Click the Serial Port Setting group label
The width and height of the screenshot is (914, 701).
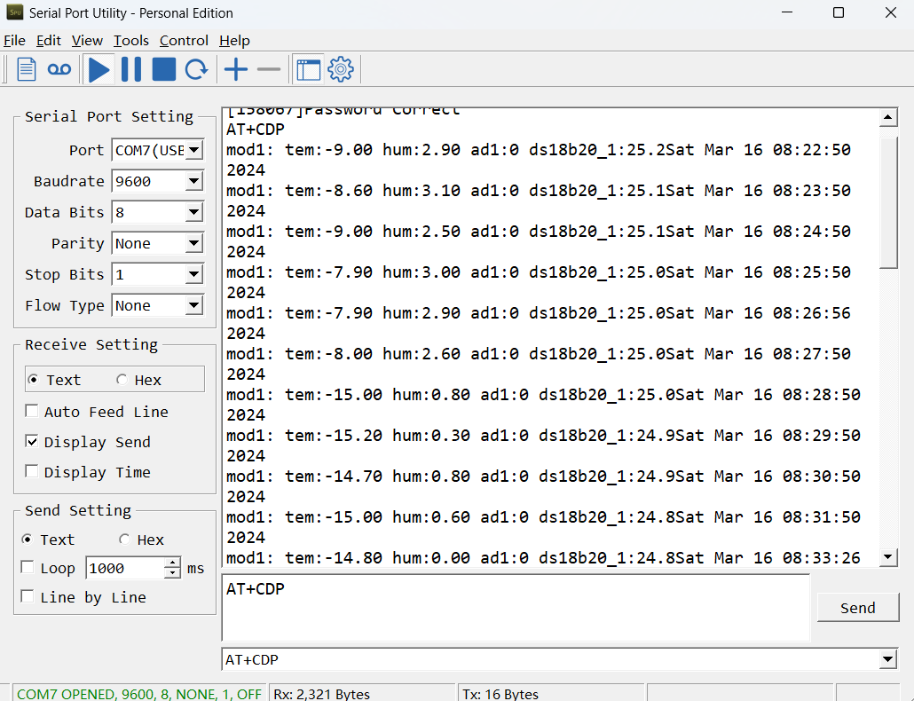pyautogui.click(x=109, y=117)
